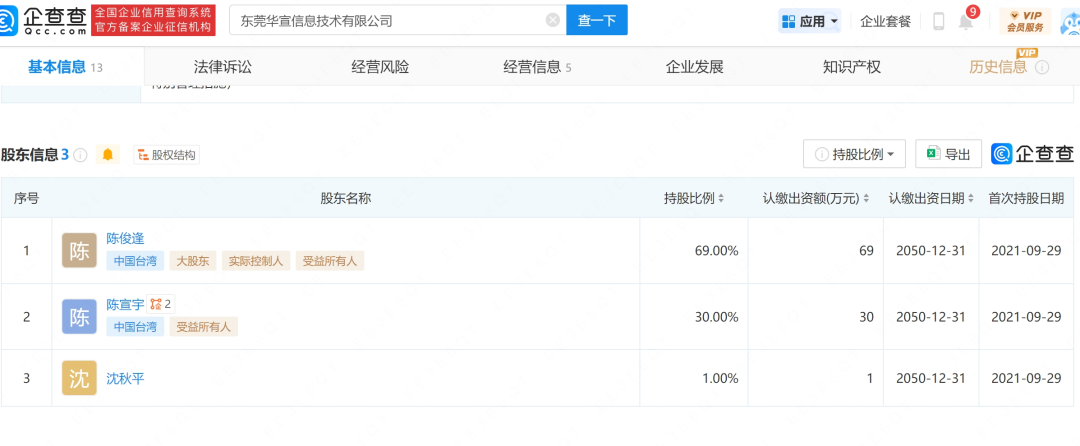Expand the 持股比例 filter dropdown

point(854,154)
